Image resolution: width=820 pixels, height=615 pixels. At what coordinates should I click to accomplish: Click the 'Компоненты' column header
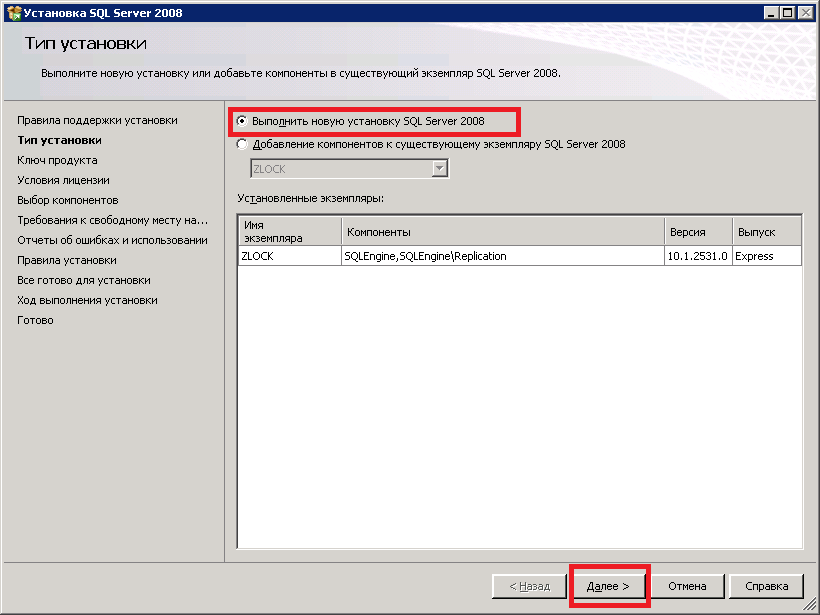pyautogui.click(x=502, y=232)
